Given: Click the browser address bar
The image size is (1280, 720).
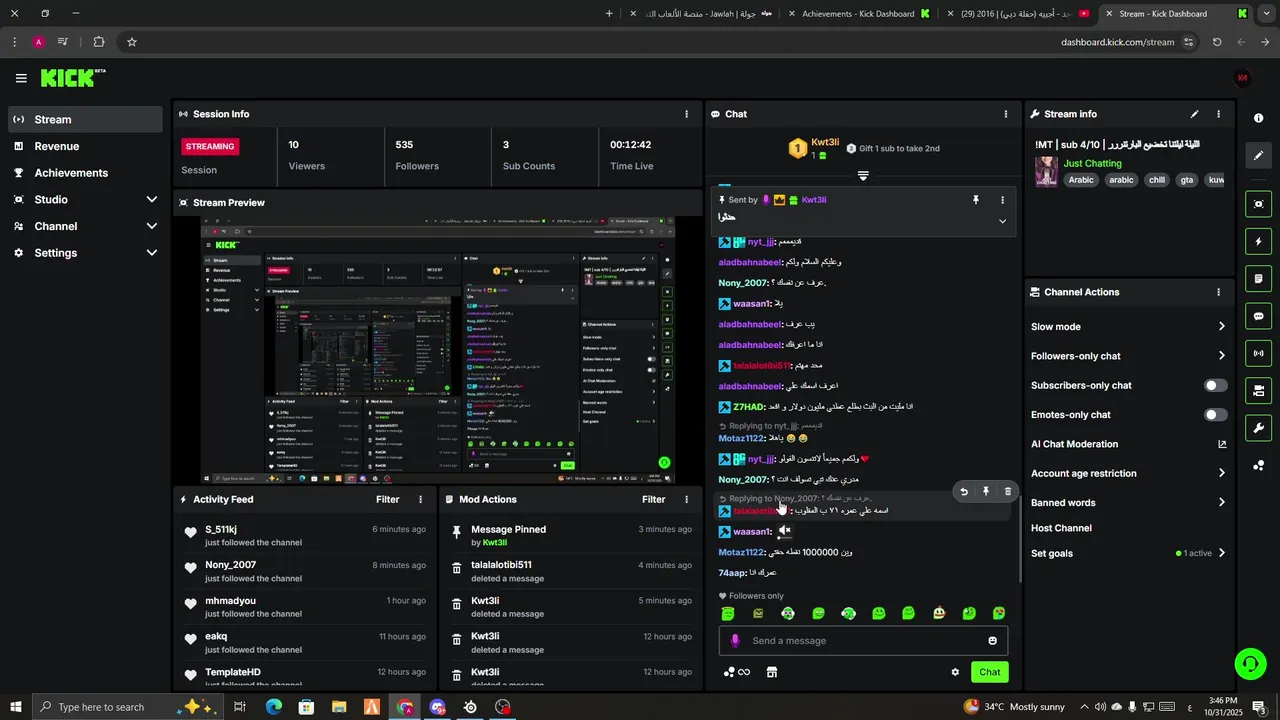Looking at the screenshot, I should (x=660, y=42).
